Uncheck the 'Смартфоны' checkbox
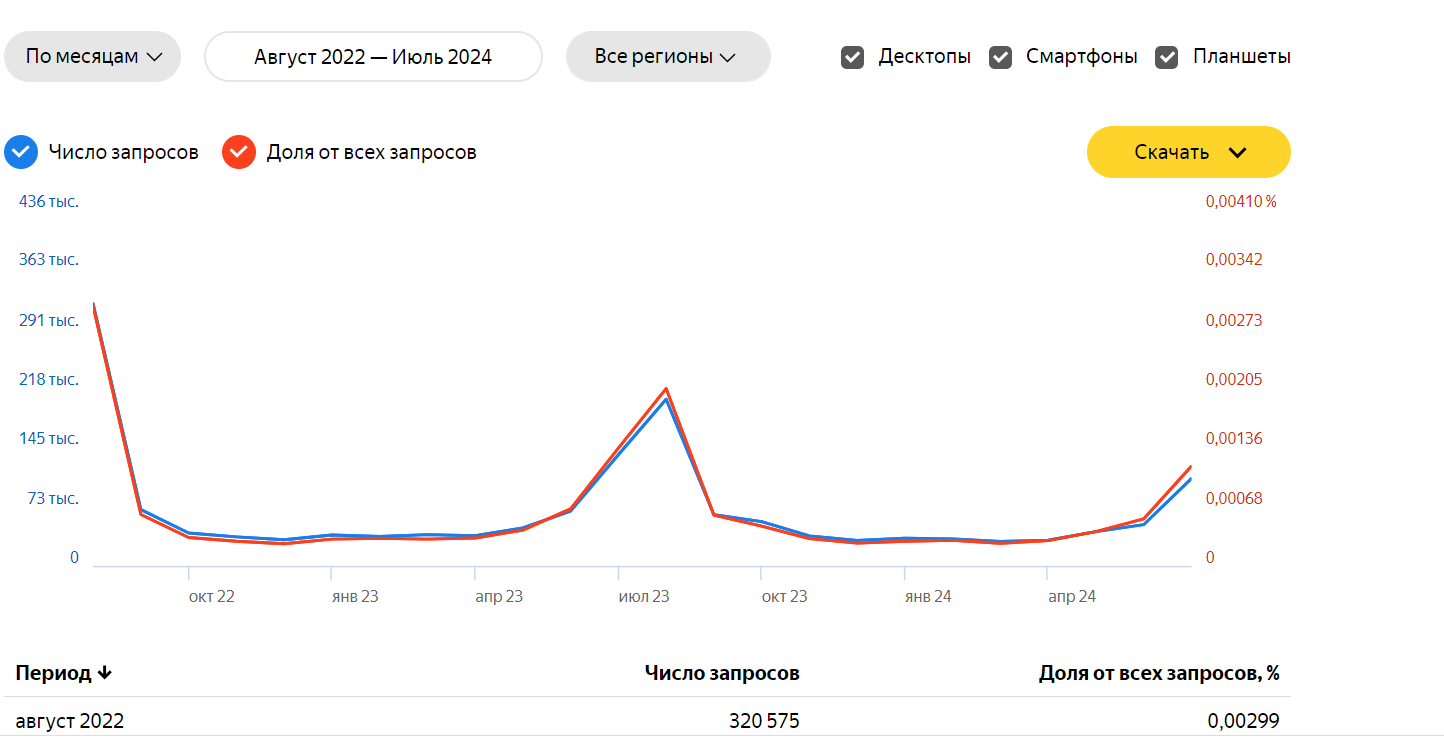 coord(1000,57)
